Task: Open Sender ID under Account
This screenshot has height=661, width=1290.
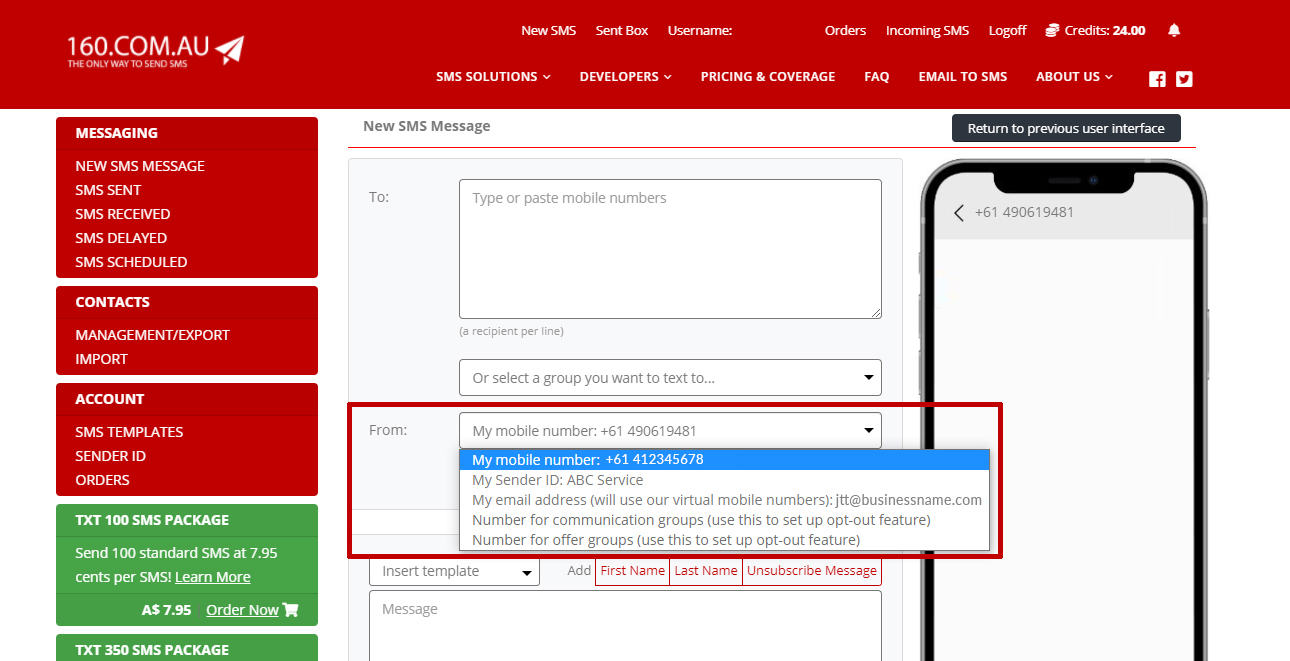Action: click(x=111, y=456)
